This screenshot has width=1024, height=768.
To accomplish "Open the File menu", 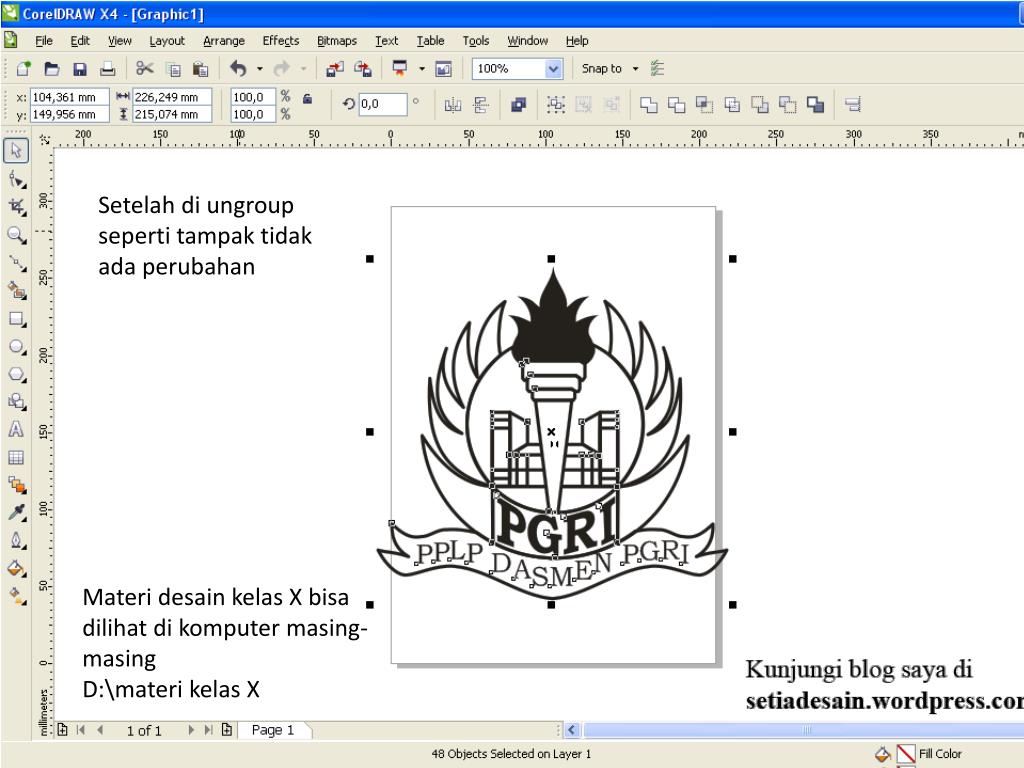I will (44, 40).
